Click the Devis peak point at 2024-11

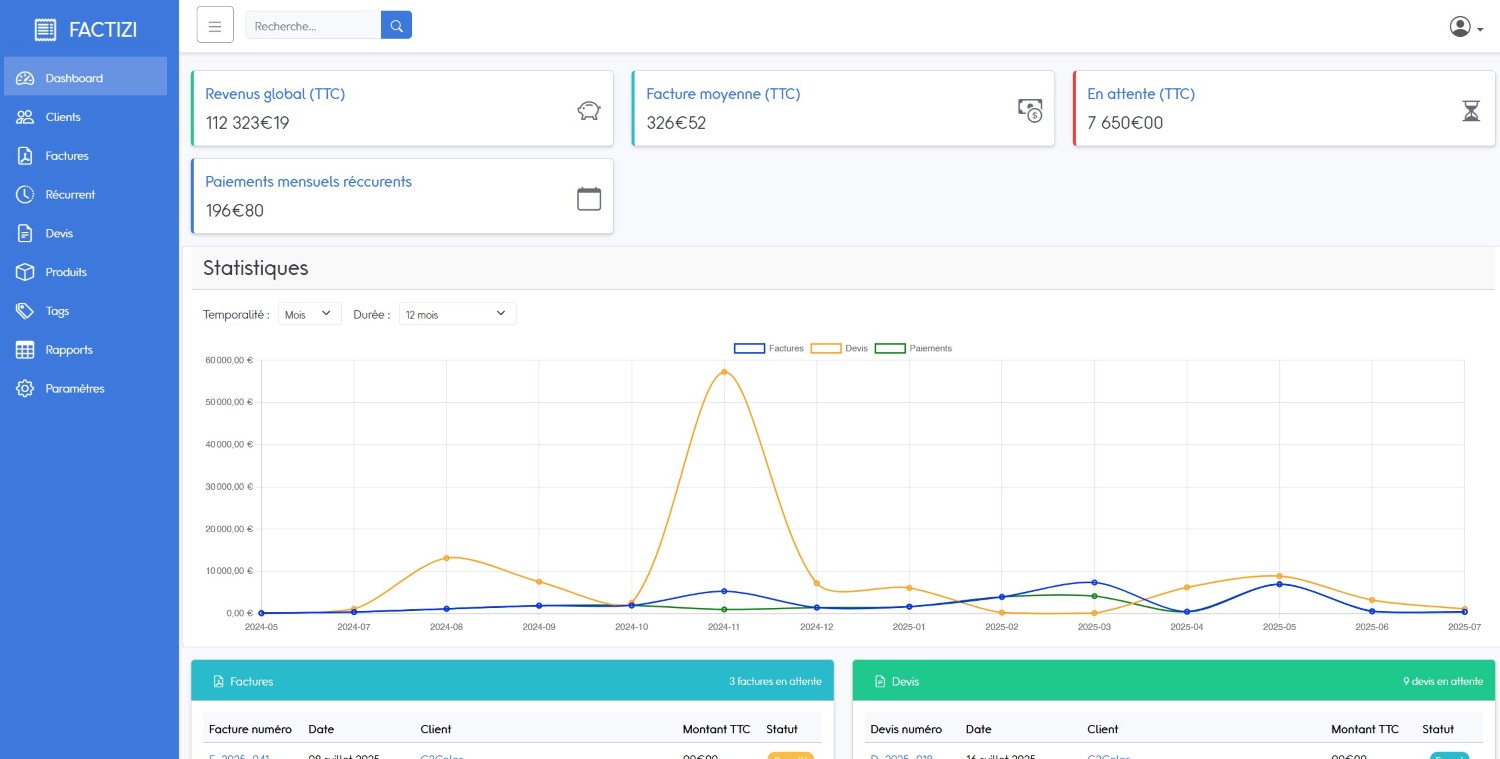724,372
